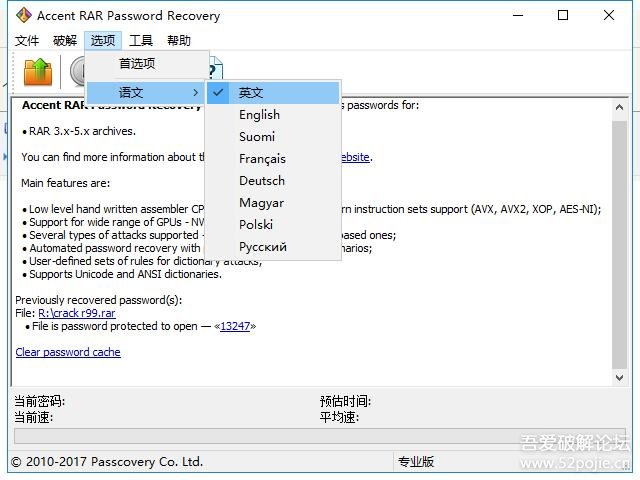
Task: Minimize the Accent RAR window
Action: (x=518, y=16)
